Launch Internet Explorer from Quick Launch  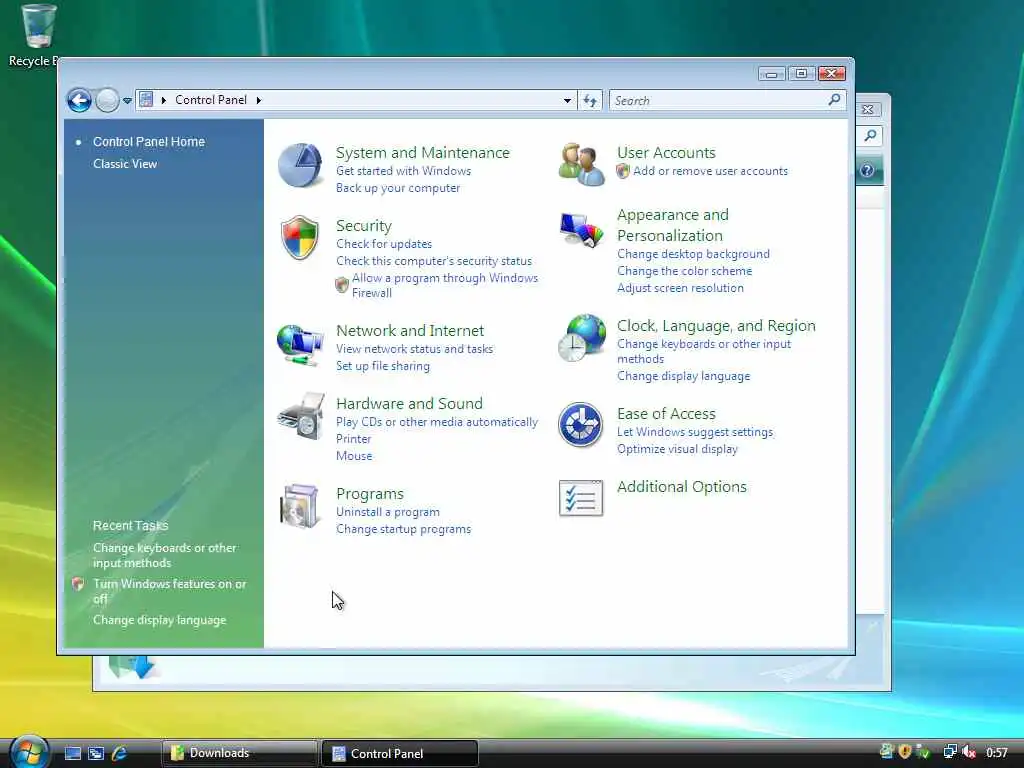(120, 753)
